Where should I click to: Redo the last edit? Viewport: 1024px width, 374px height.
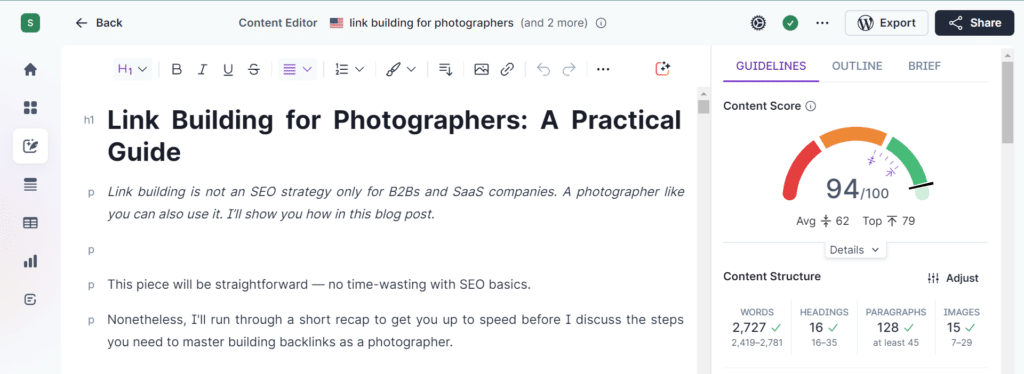[569, 69]
